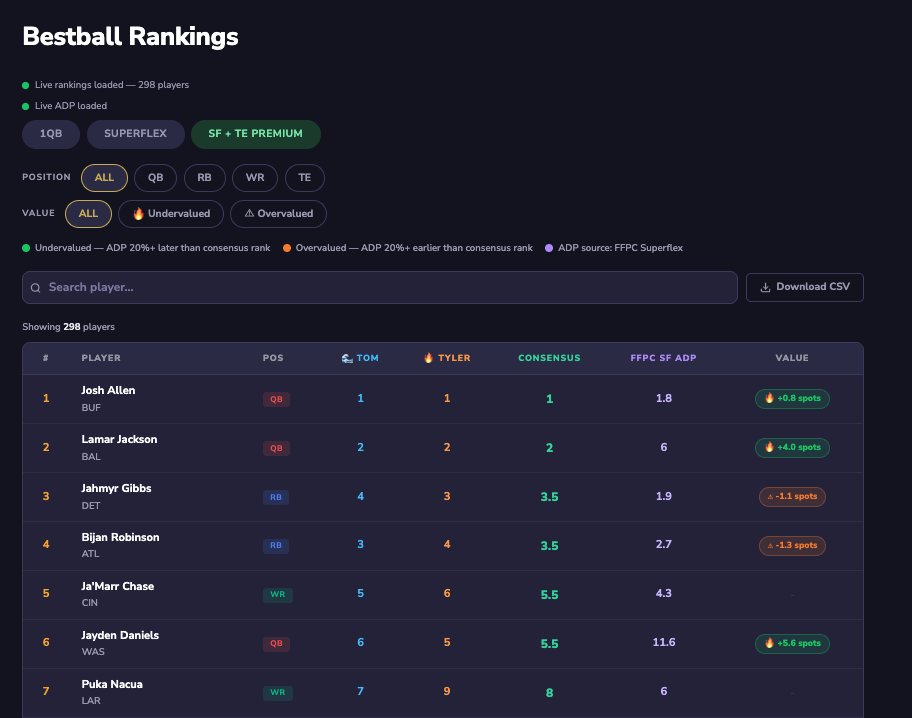This screenshot has height=718, width=912.
Task: Show only Overvalued players
Action: coord(278,214)
